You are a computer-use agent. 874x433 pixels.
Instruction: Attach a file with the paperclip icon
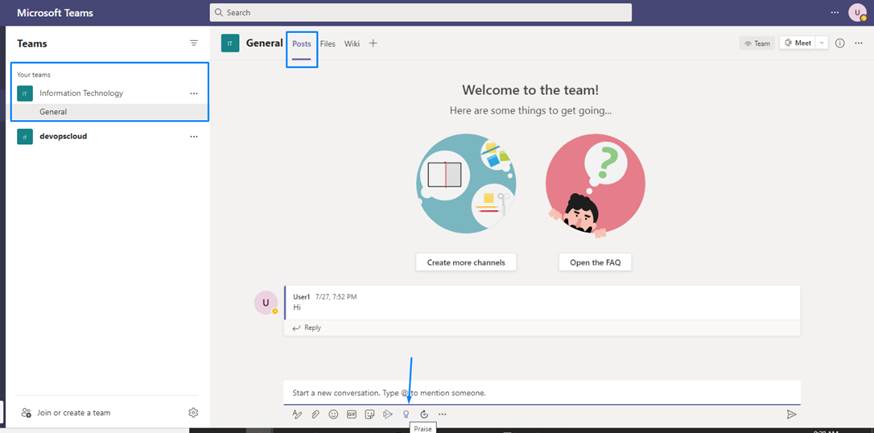tap(315, 414)
